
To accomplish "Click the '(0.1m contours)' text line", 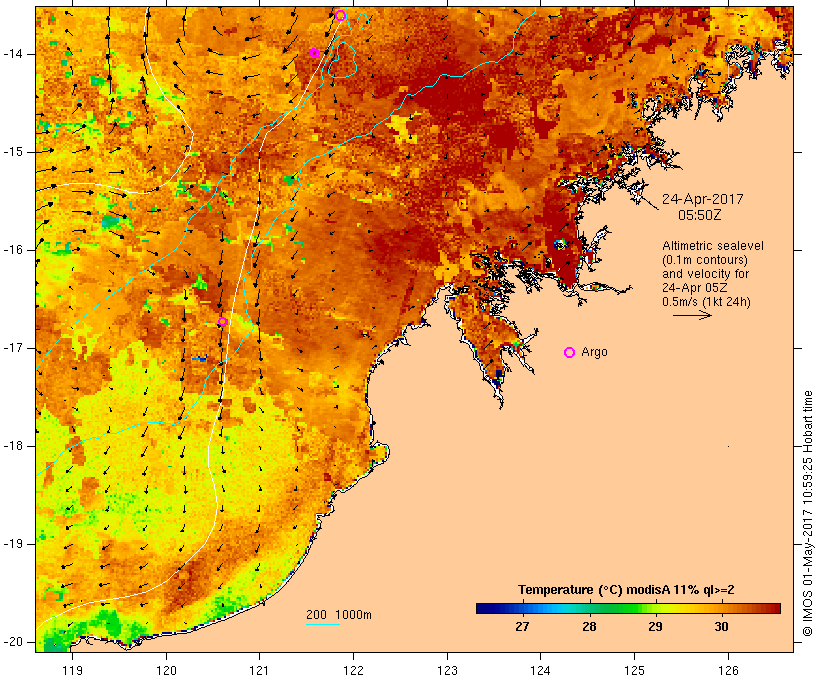I will [705, 260].
